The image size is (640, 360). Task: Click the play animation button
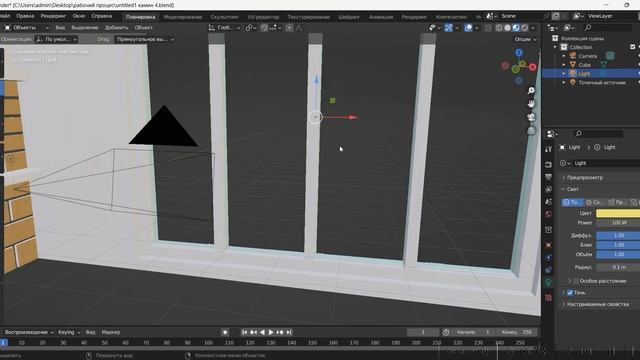(271, 332)
